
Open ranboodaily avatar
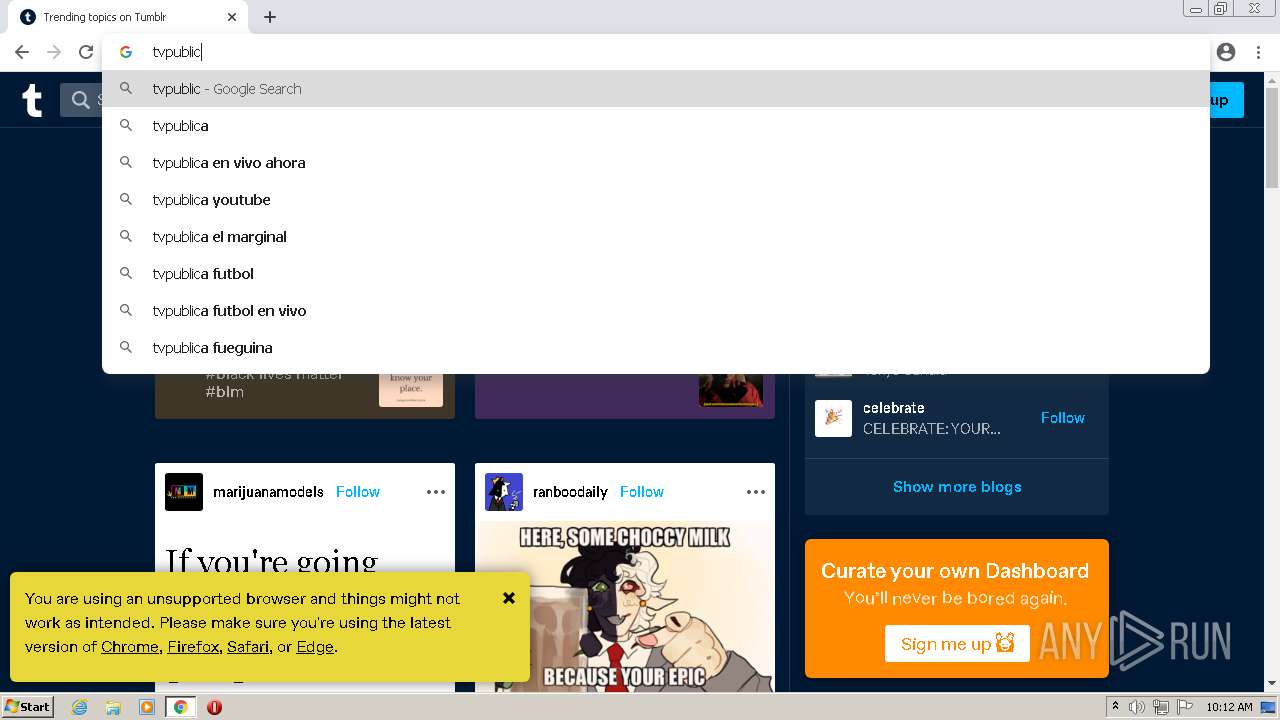pyautogui.click(x=504, y=492)
